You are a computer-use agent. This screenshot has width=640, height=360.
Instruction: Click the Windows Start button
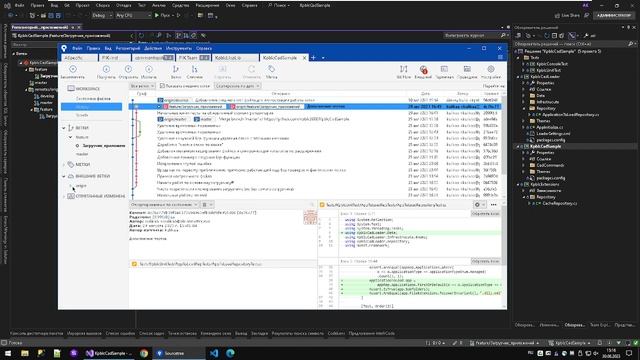click(x=8, y=353)
